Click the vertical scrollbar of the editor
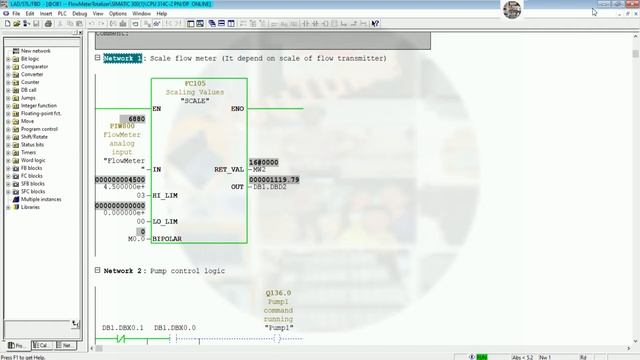Screen dimensions: 640x360 pos(636,188)
